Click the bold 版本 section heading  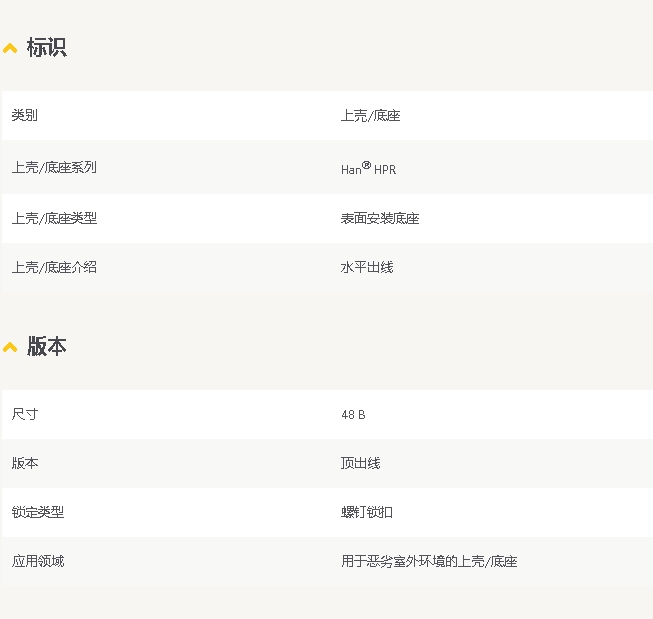(46, 346)
